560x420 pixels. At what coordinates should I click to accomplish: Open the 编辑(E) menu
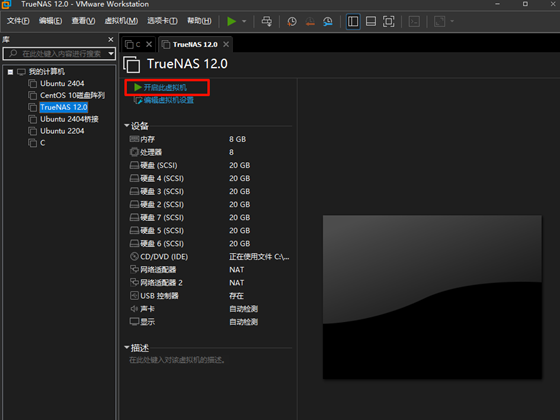tap(50, 21)
